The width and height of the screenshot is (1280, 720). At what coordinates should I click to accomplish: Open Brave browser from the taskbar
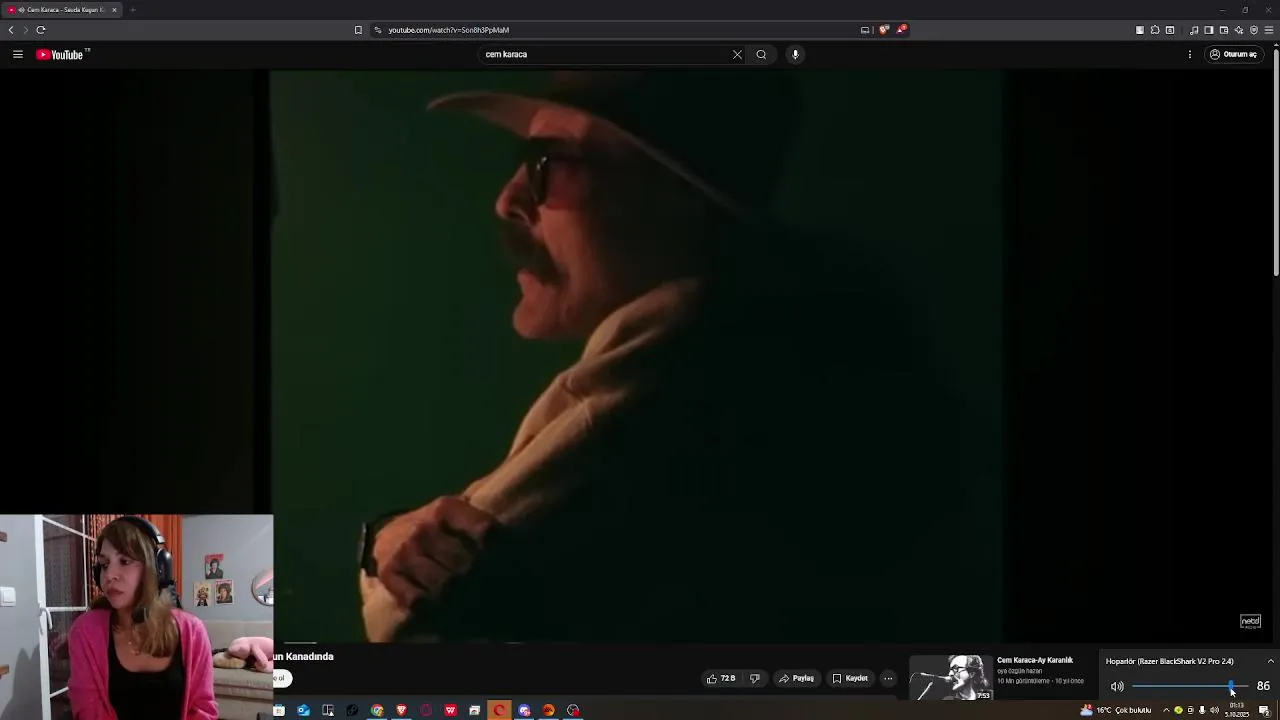click(401, 710)
